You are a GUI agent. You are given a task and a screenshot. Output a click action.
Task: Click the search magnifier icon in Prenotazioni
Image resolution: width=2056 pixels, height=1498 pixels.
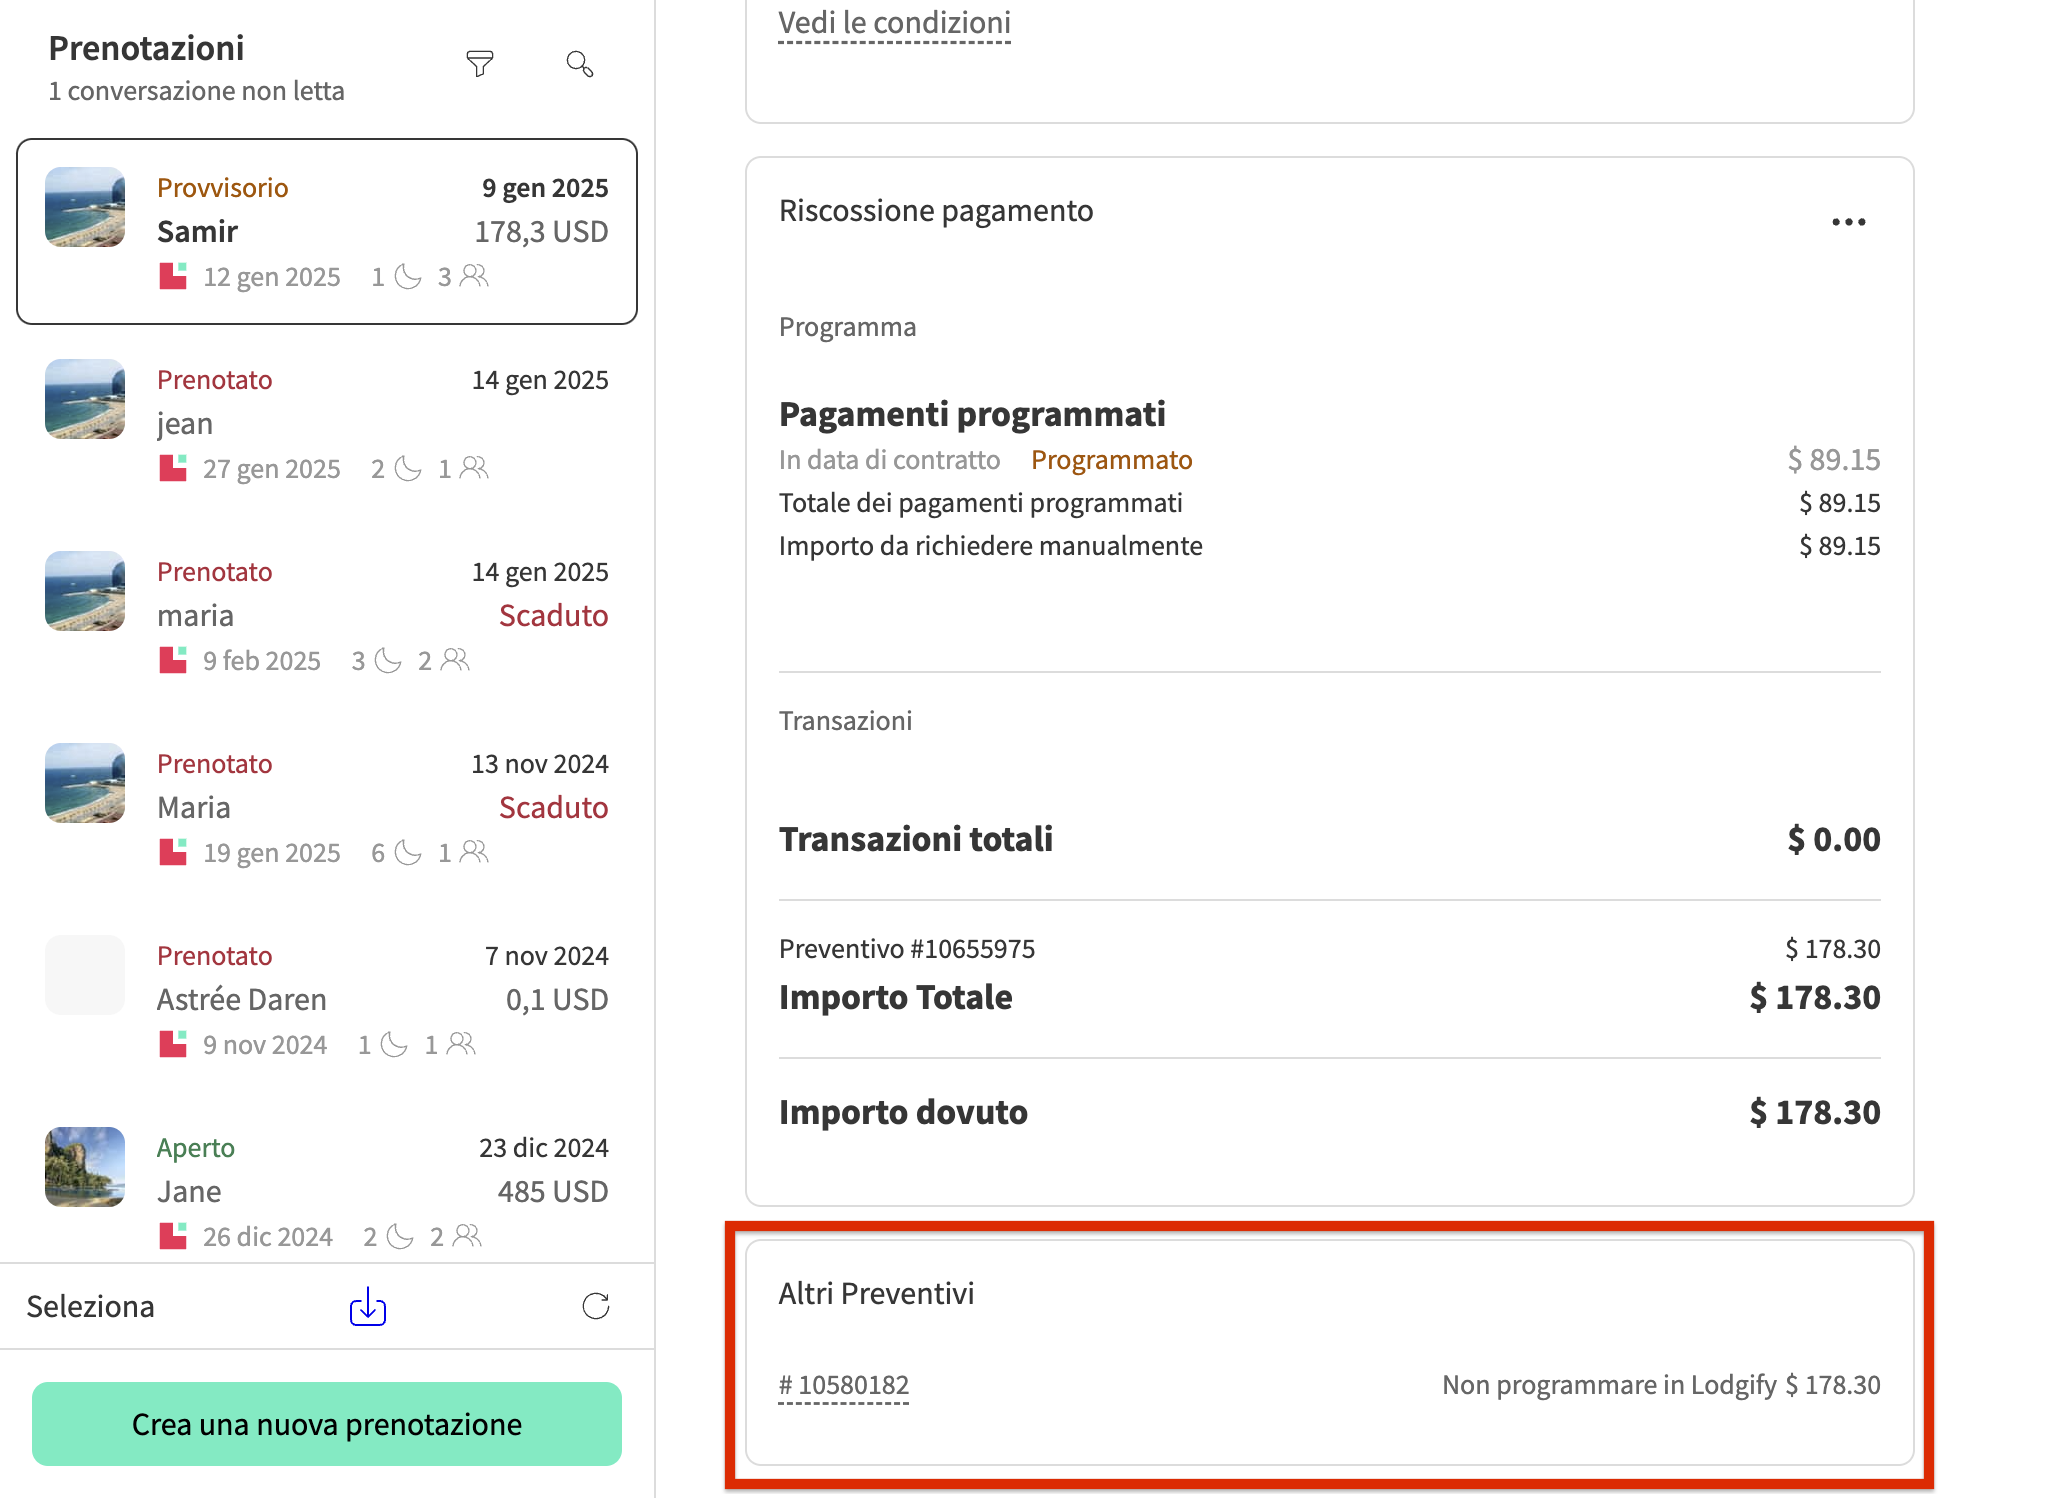click(580, 64)
